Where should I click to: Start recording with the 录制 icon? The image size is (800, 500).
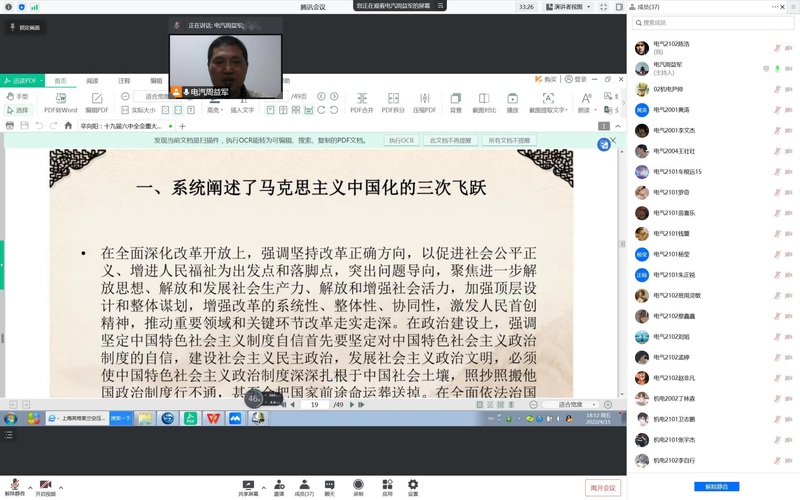click(x=358, y=485)
